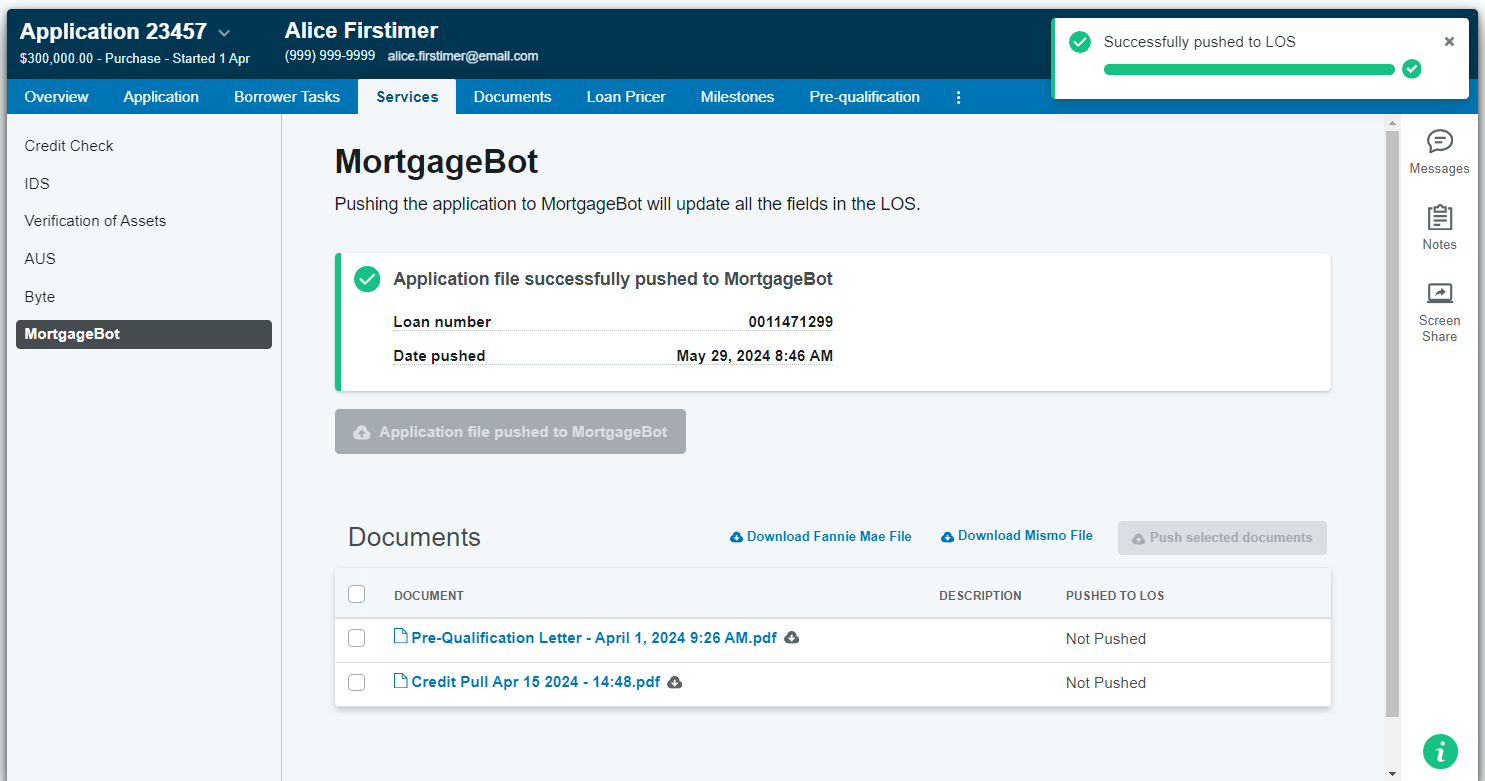The height and width of the screenshot is (781, 1485).
Task: Click download icon beside Pre-Qualification Letter
Action: click(792, 638)
